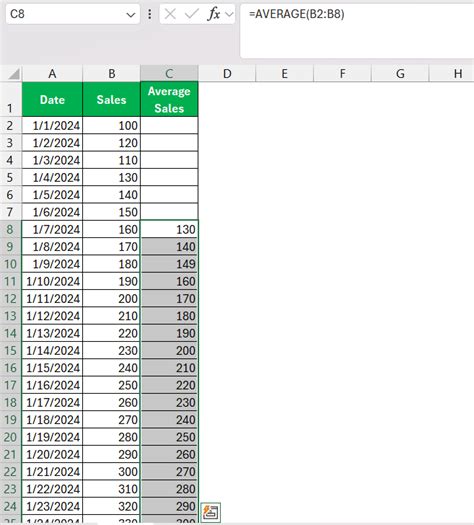Select the column C header
Image resolution: width=474 pixels, height=525 pixels.
coord(169,73)
